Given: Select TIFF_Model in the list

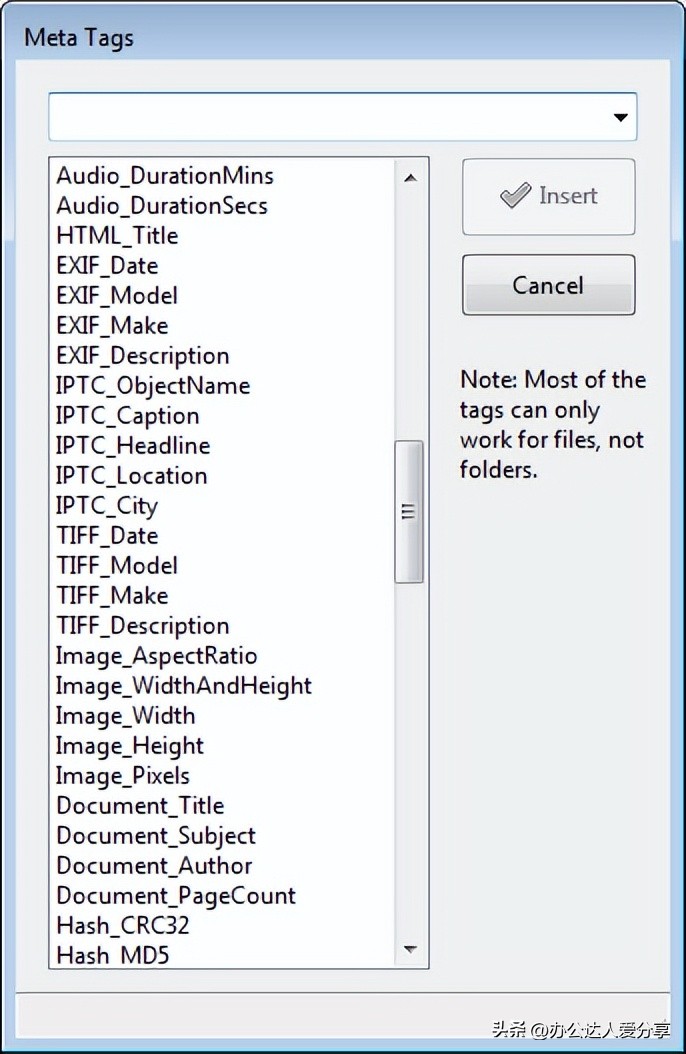Looking at the screenshot, I should click(117, 566).
